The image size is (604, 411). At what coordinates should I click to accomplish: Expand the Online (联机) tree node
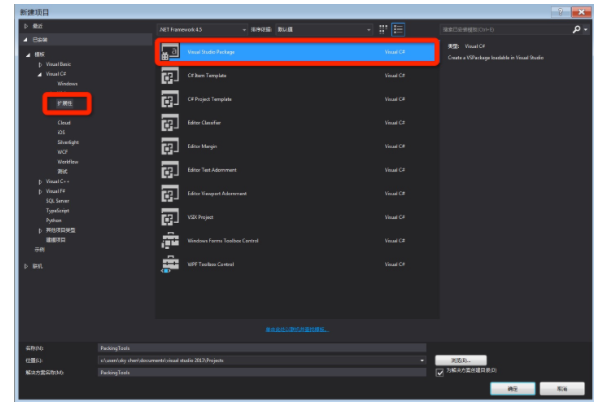26,266
